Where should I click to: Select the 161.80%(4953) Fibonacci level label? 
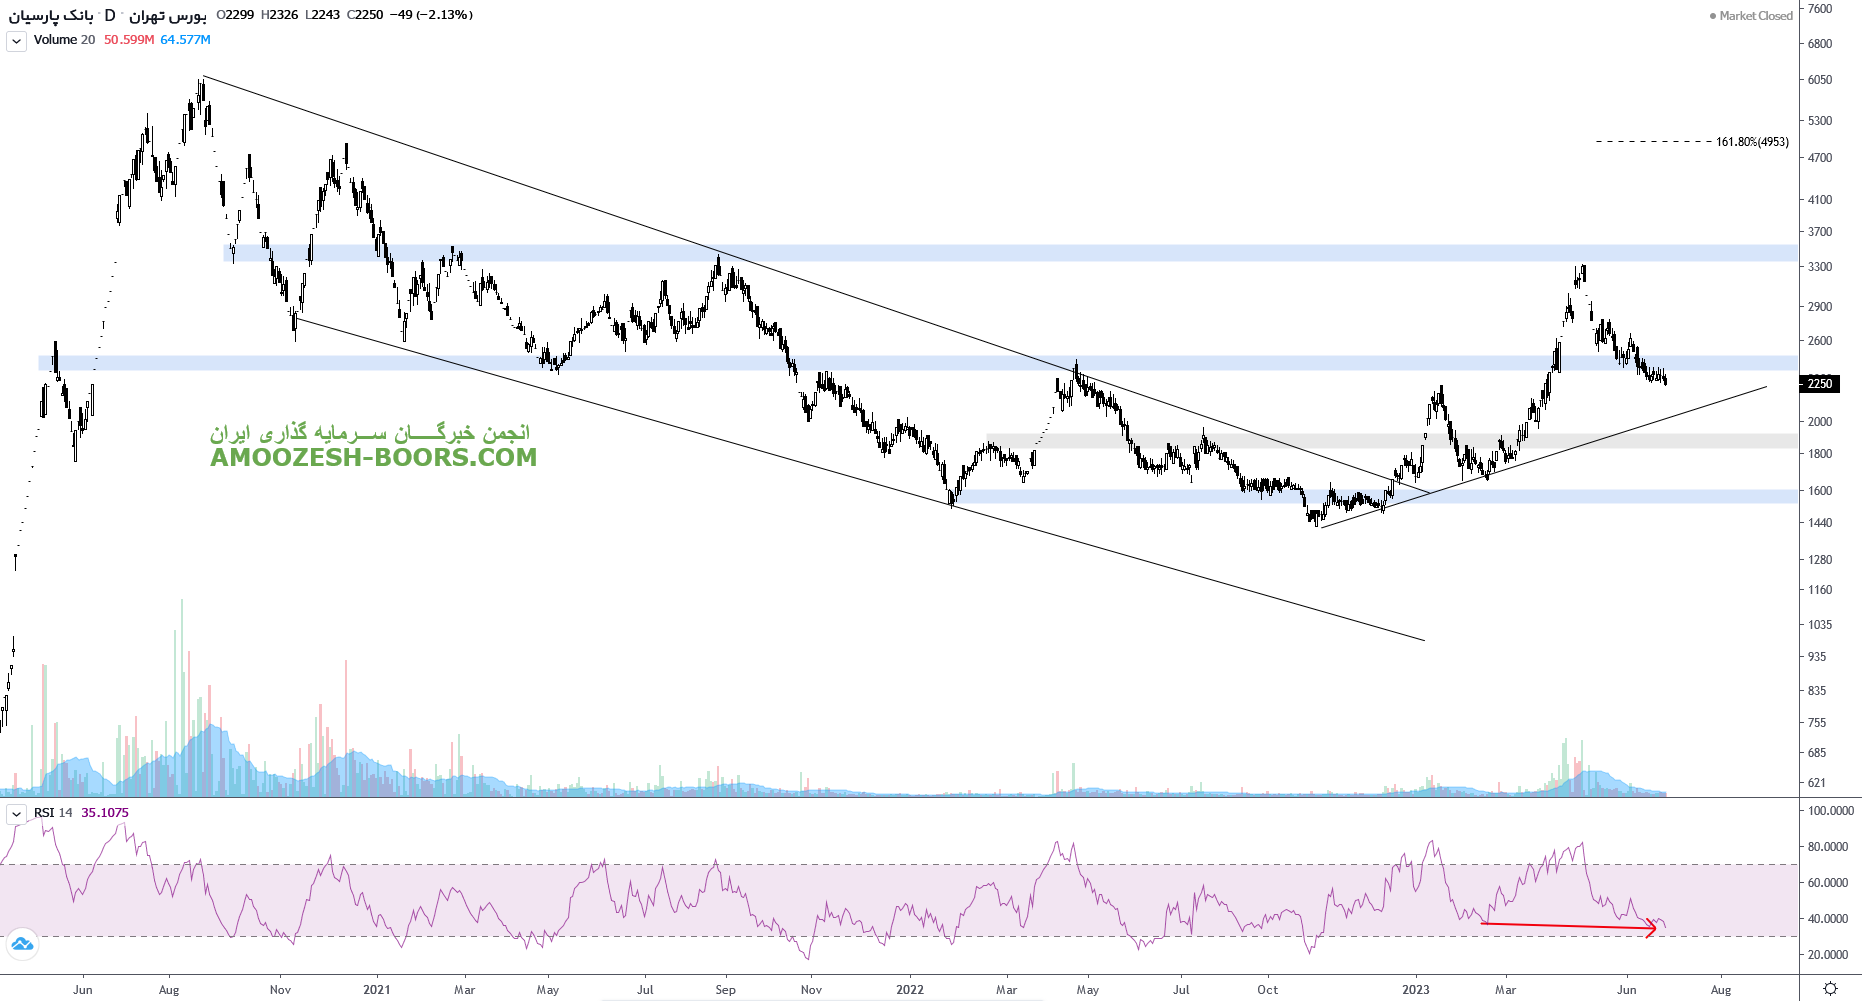point(1752,142)
